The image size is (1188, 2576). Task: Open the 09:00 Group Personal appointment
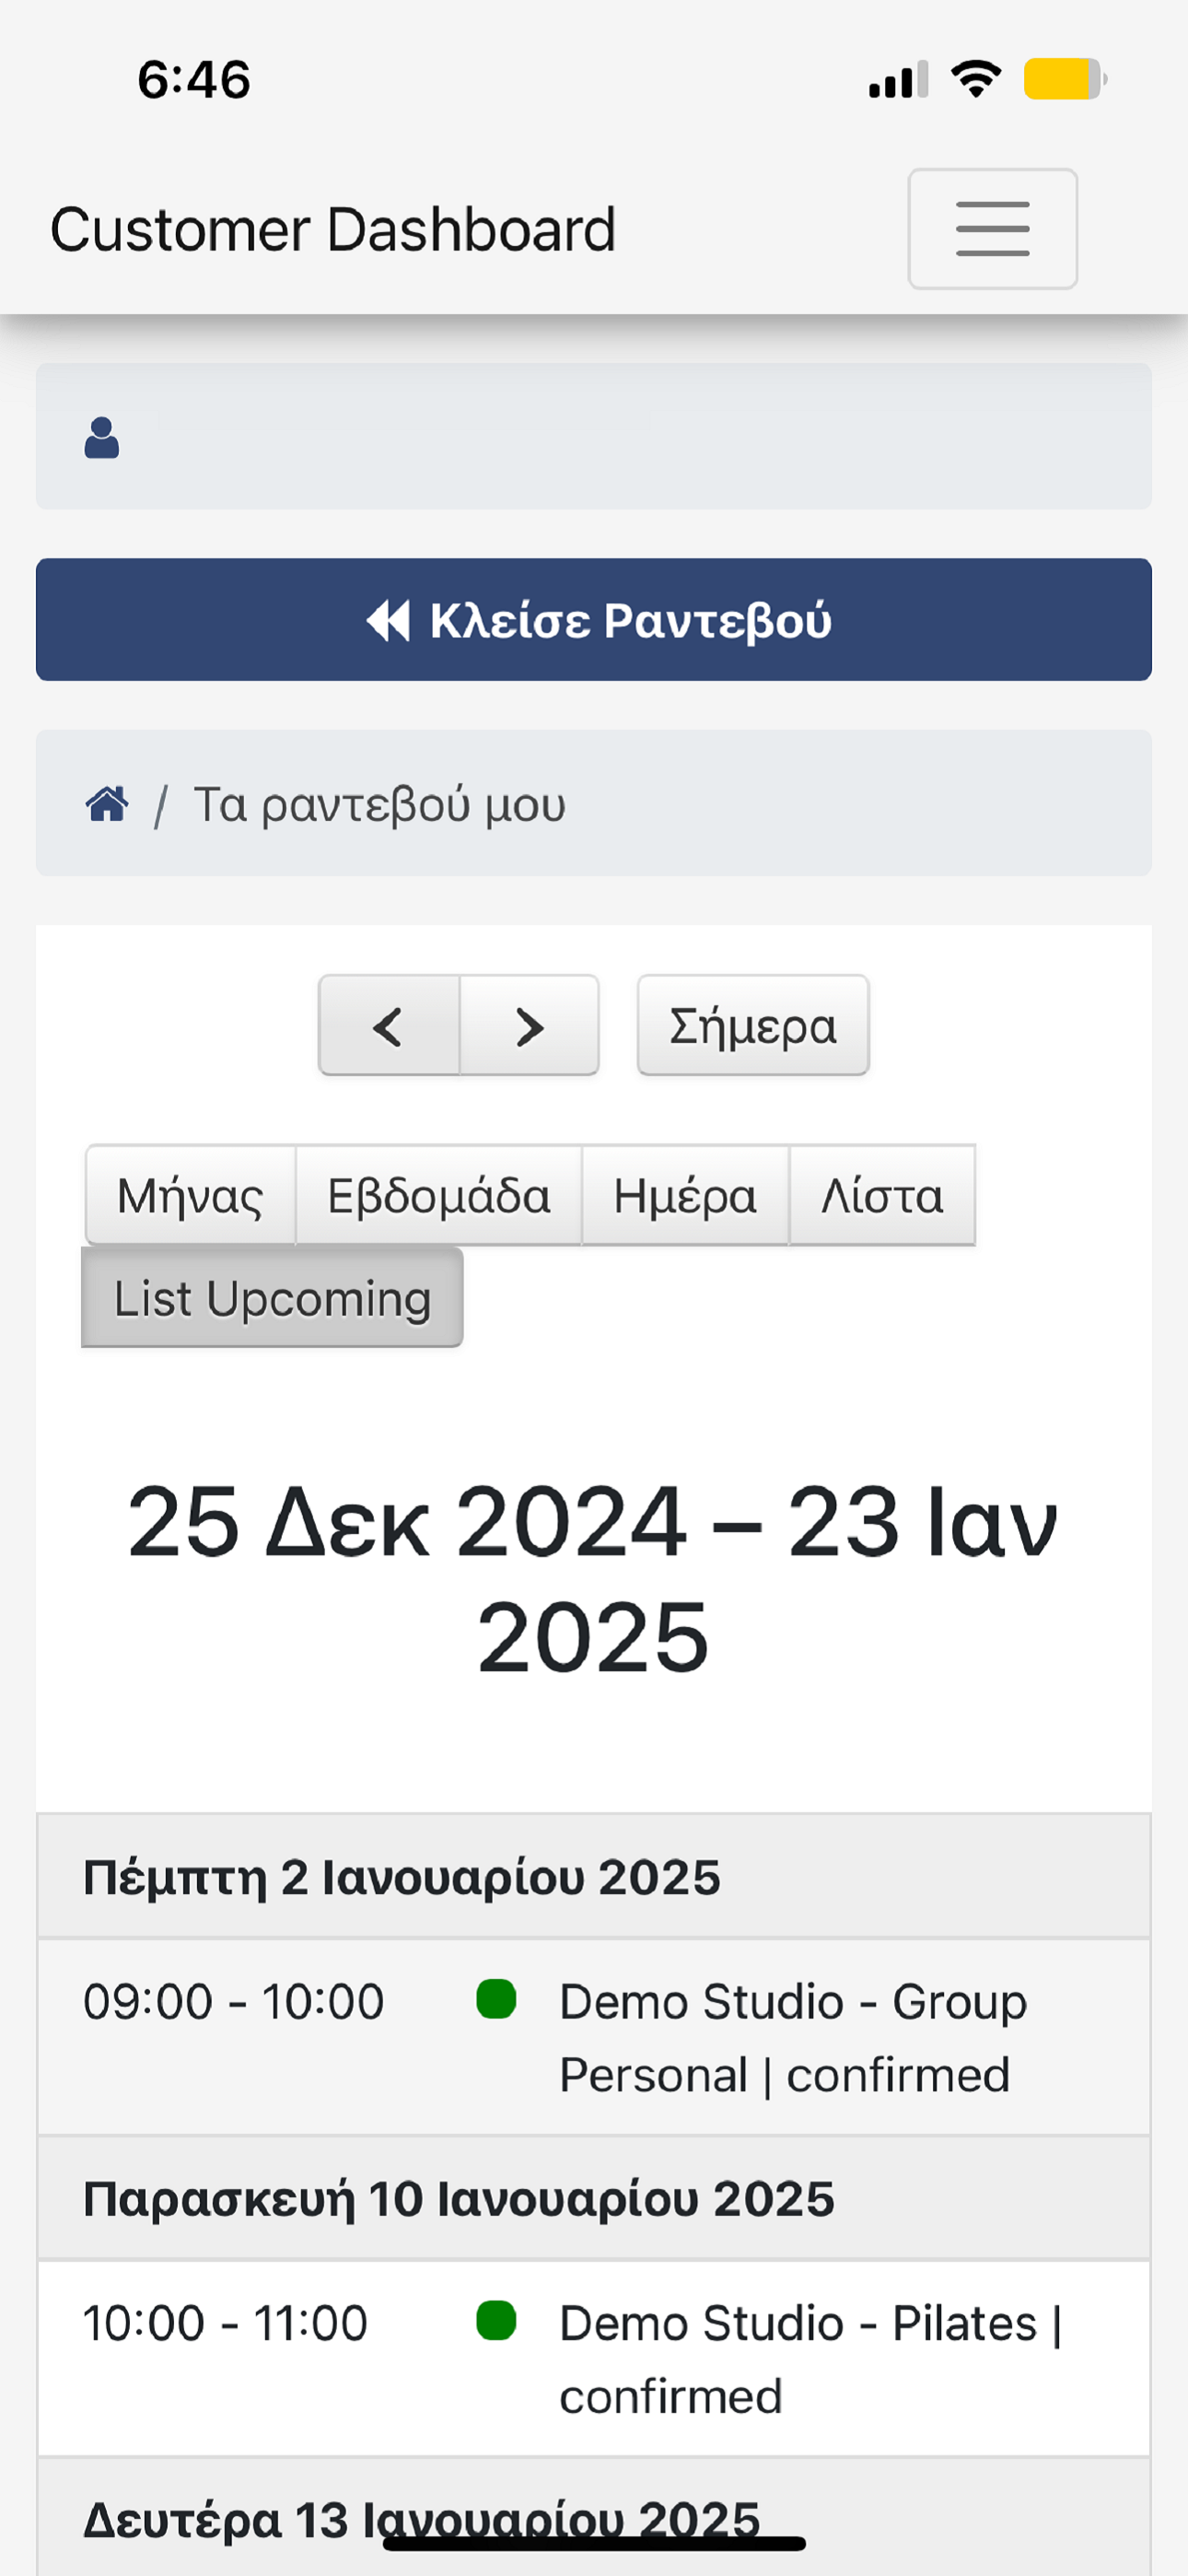click(x=594, y=2038)
